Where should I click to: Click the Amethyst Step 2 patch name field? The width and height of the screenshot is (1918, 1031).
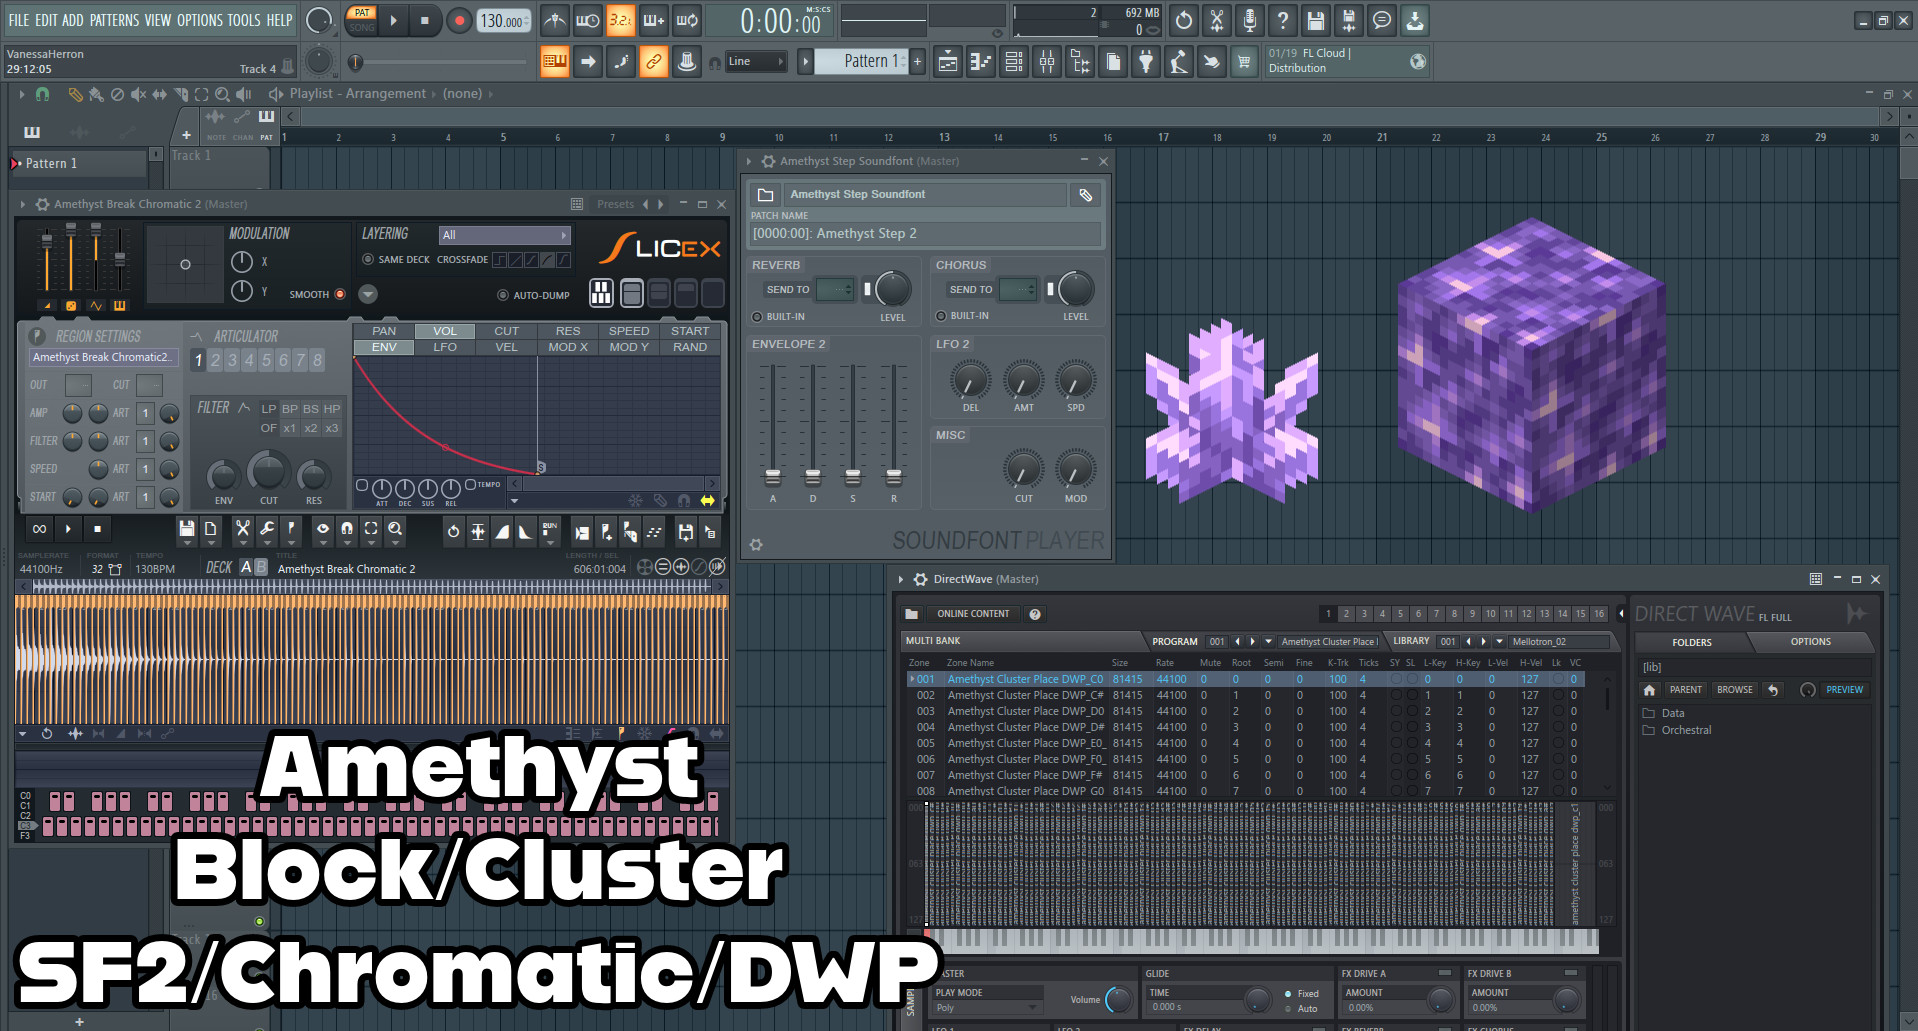click(925, 234)
